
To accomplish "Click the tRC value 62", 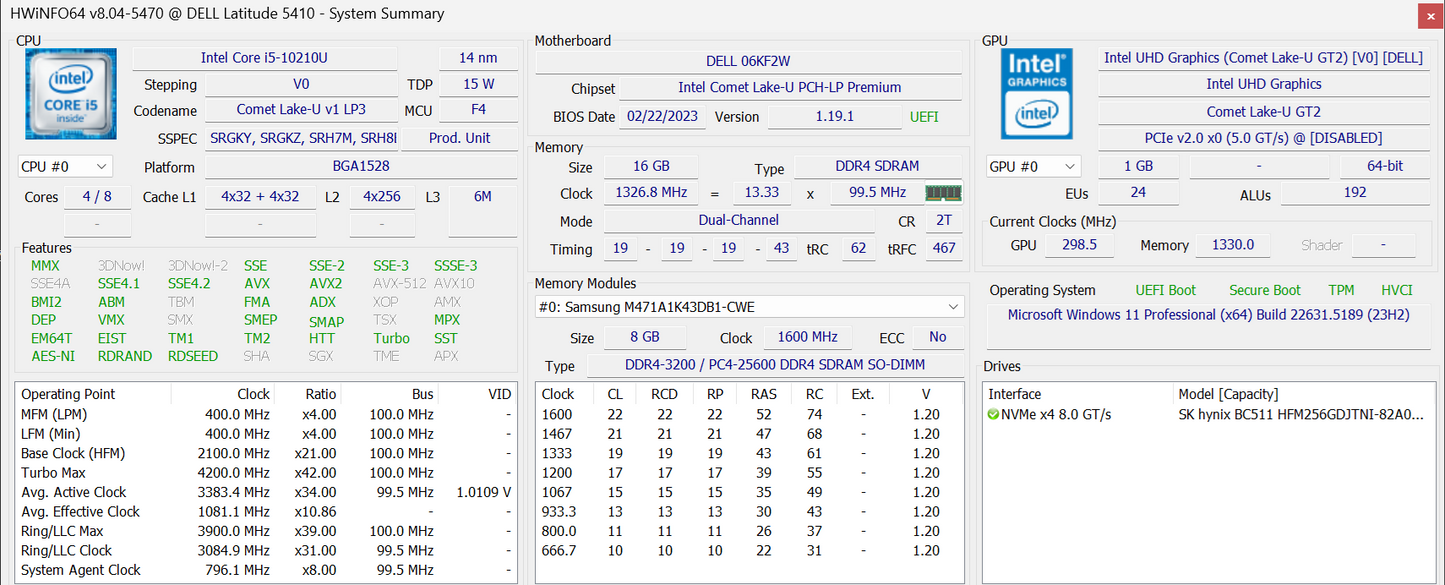I will pyautogui.click(x=857, y=248).
